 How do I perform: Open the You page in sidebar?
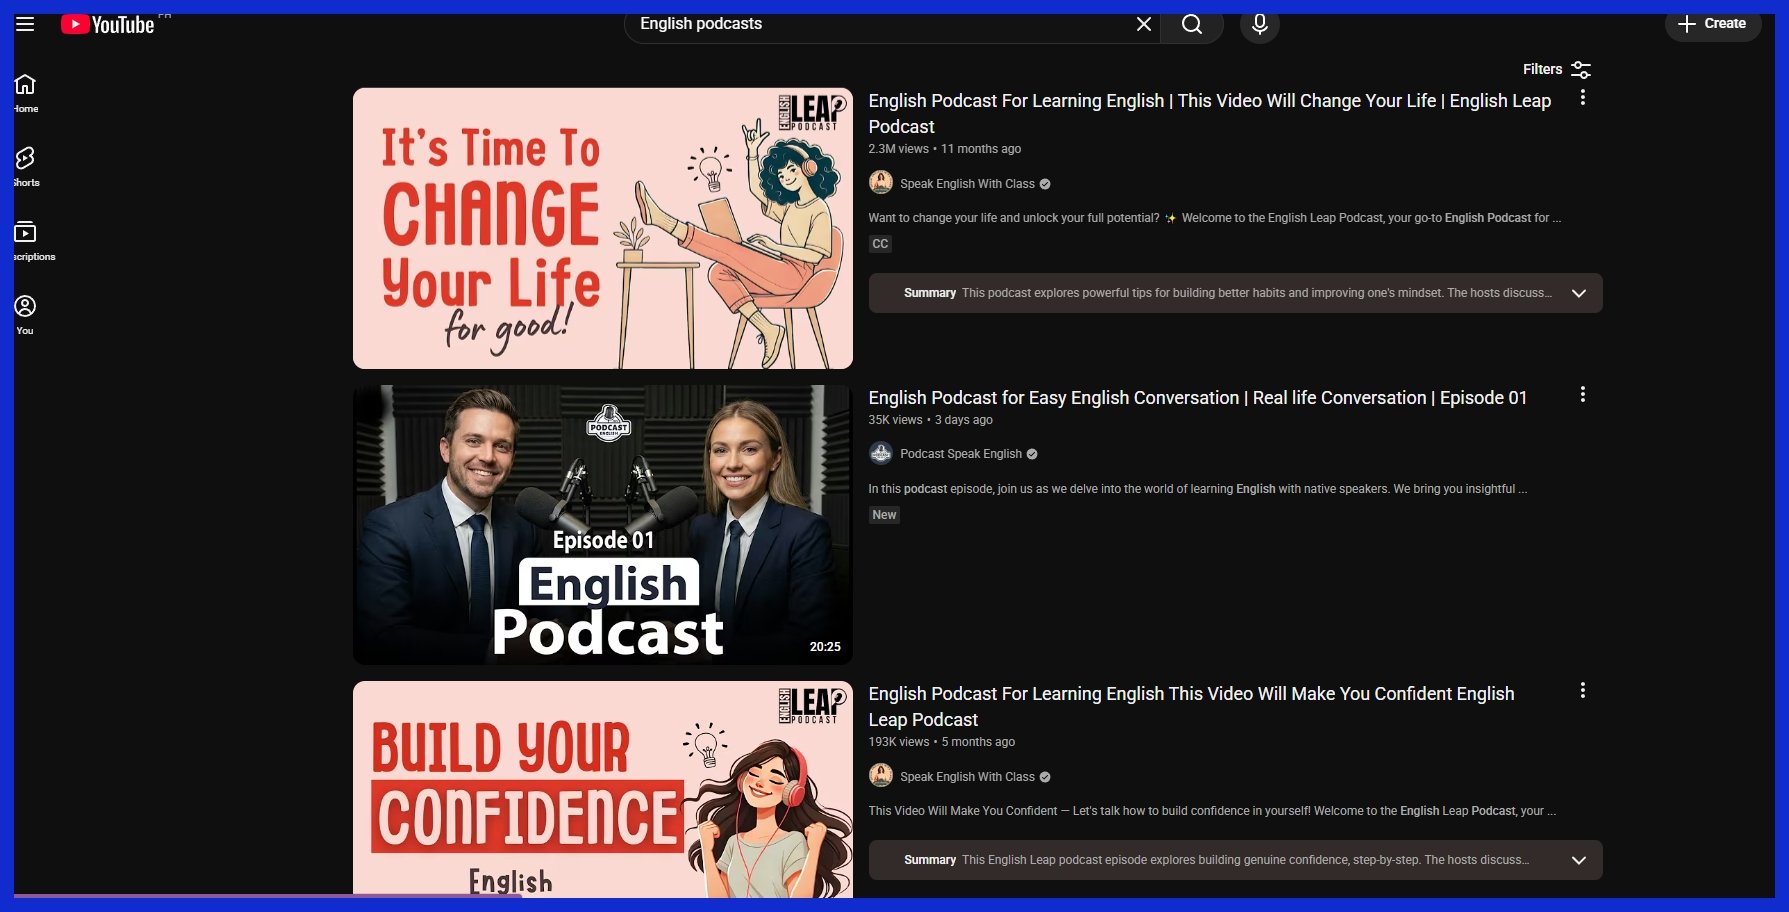click(25, 314)
